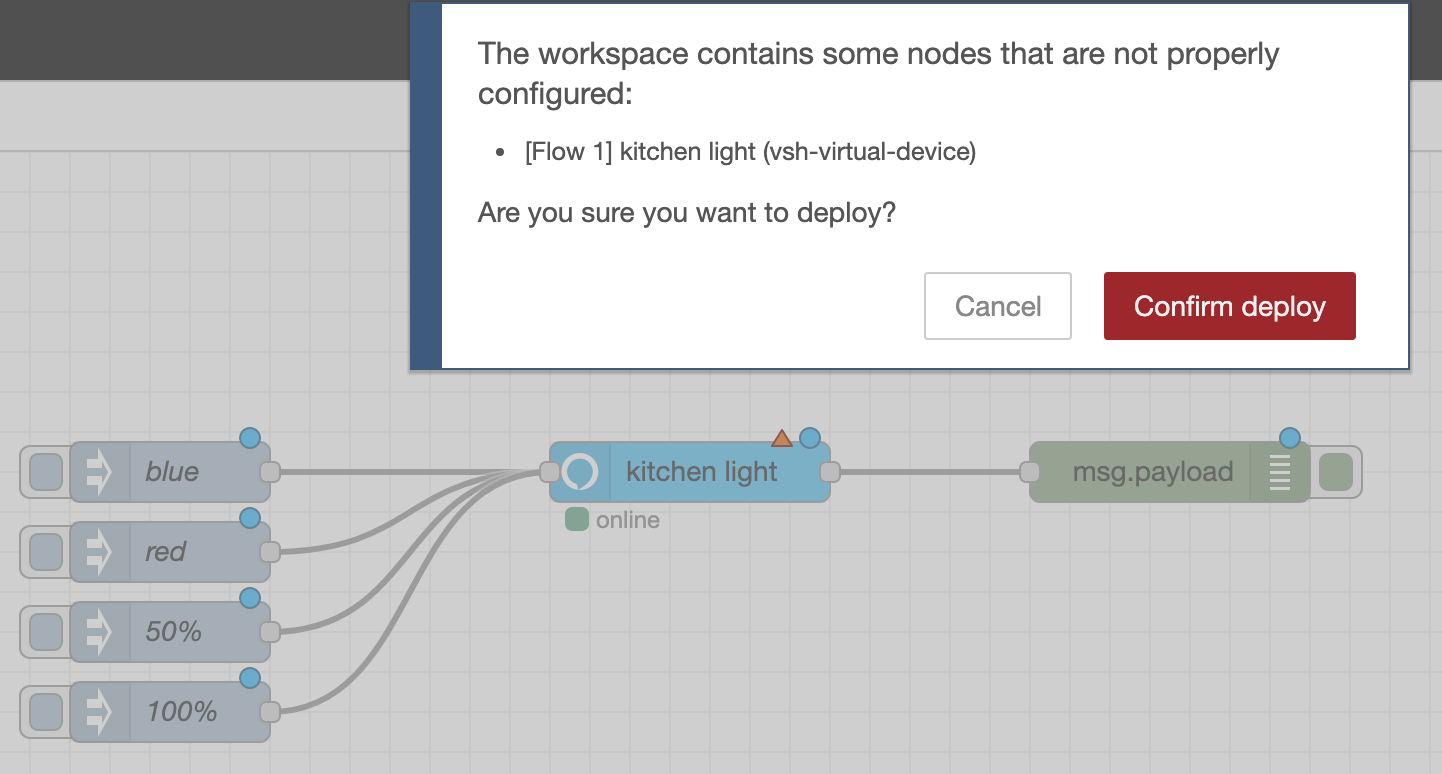Click the online status indicator below kitchen light
Image resolution: width=1442 pixels, height=774 pixels.
click(x=577, y=520)
